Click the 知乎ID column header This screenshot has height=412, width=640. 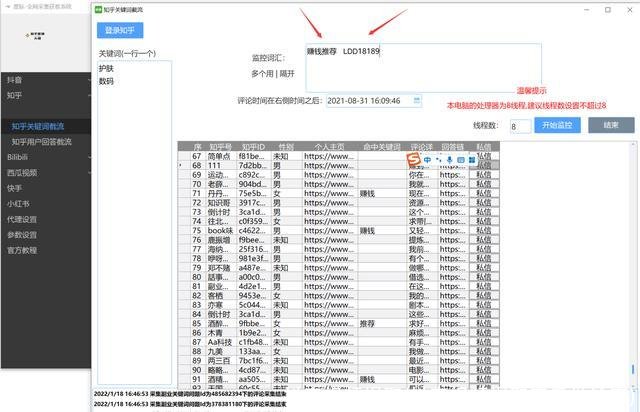point(253,147)
